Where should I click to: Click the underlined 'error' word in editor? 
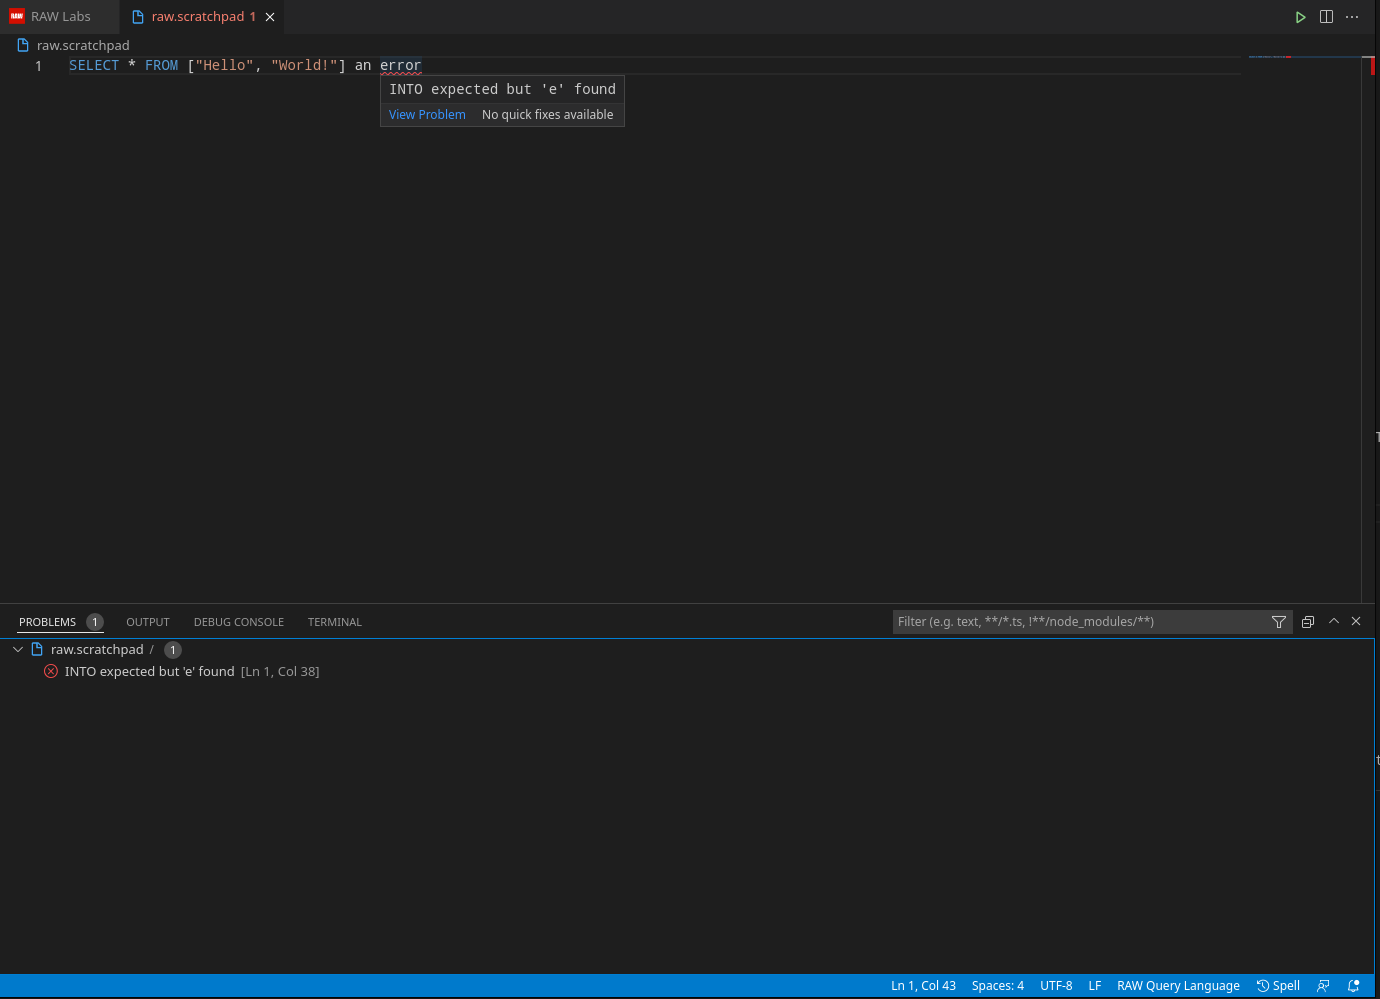[x=401, y=66]
